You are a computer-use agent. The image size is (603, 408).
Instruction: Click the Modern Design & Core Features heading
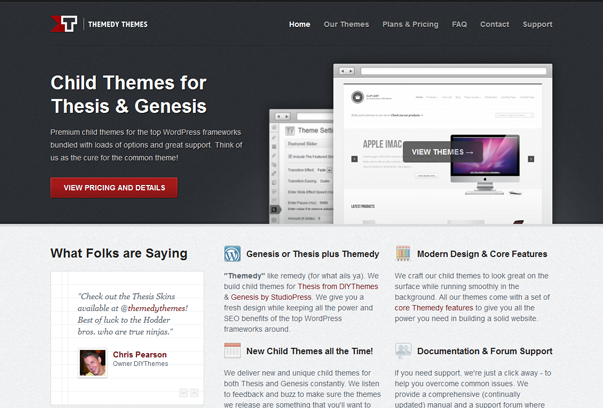(x=482, y=254)
